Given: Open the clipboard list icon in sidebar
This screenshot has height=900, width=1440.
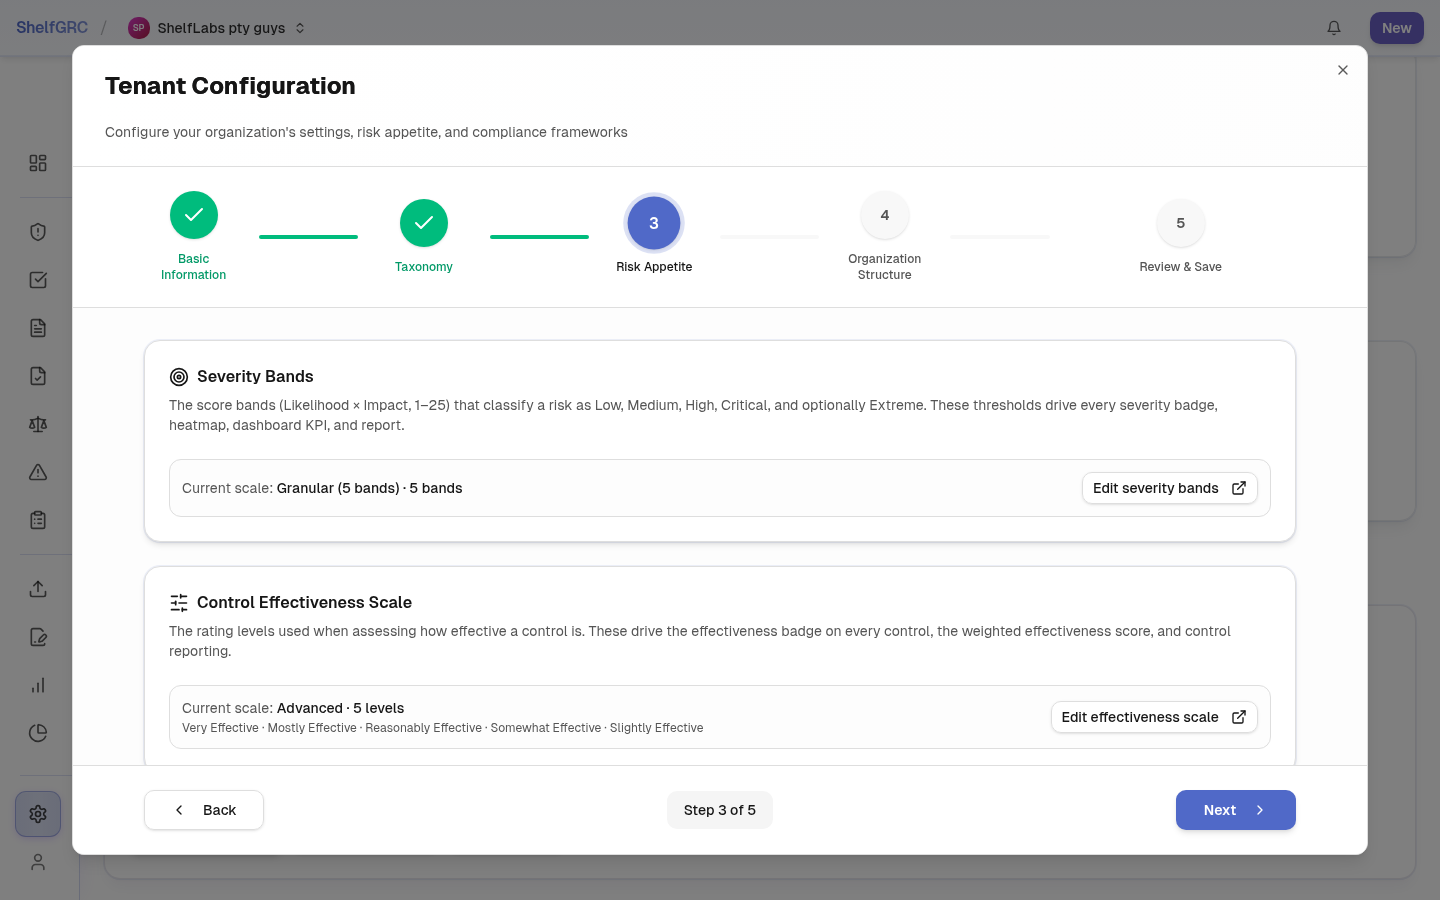Looking at the screenshot, I should (38, 520).
